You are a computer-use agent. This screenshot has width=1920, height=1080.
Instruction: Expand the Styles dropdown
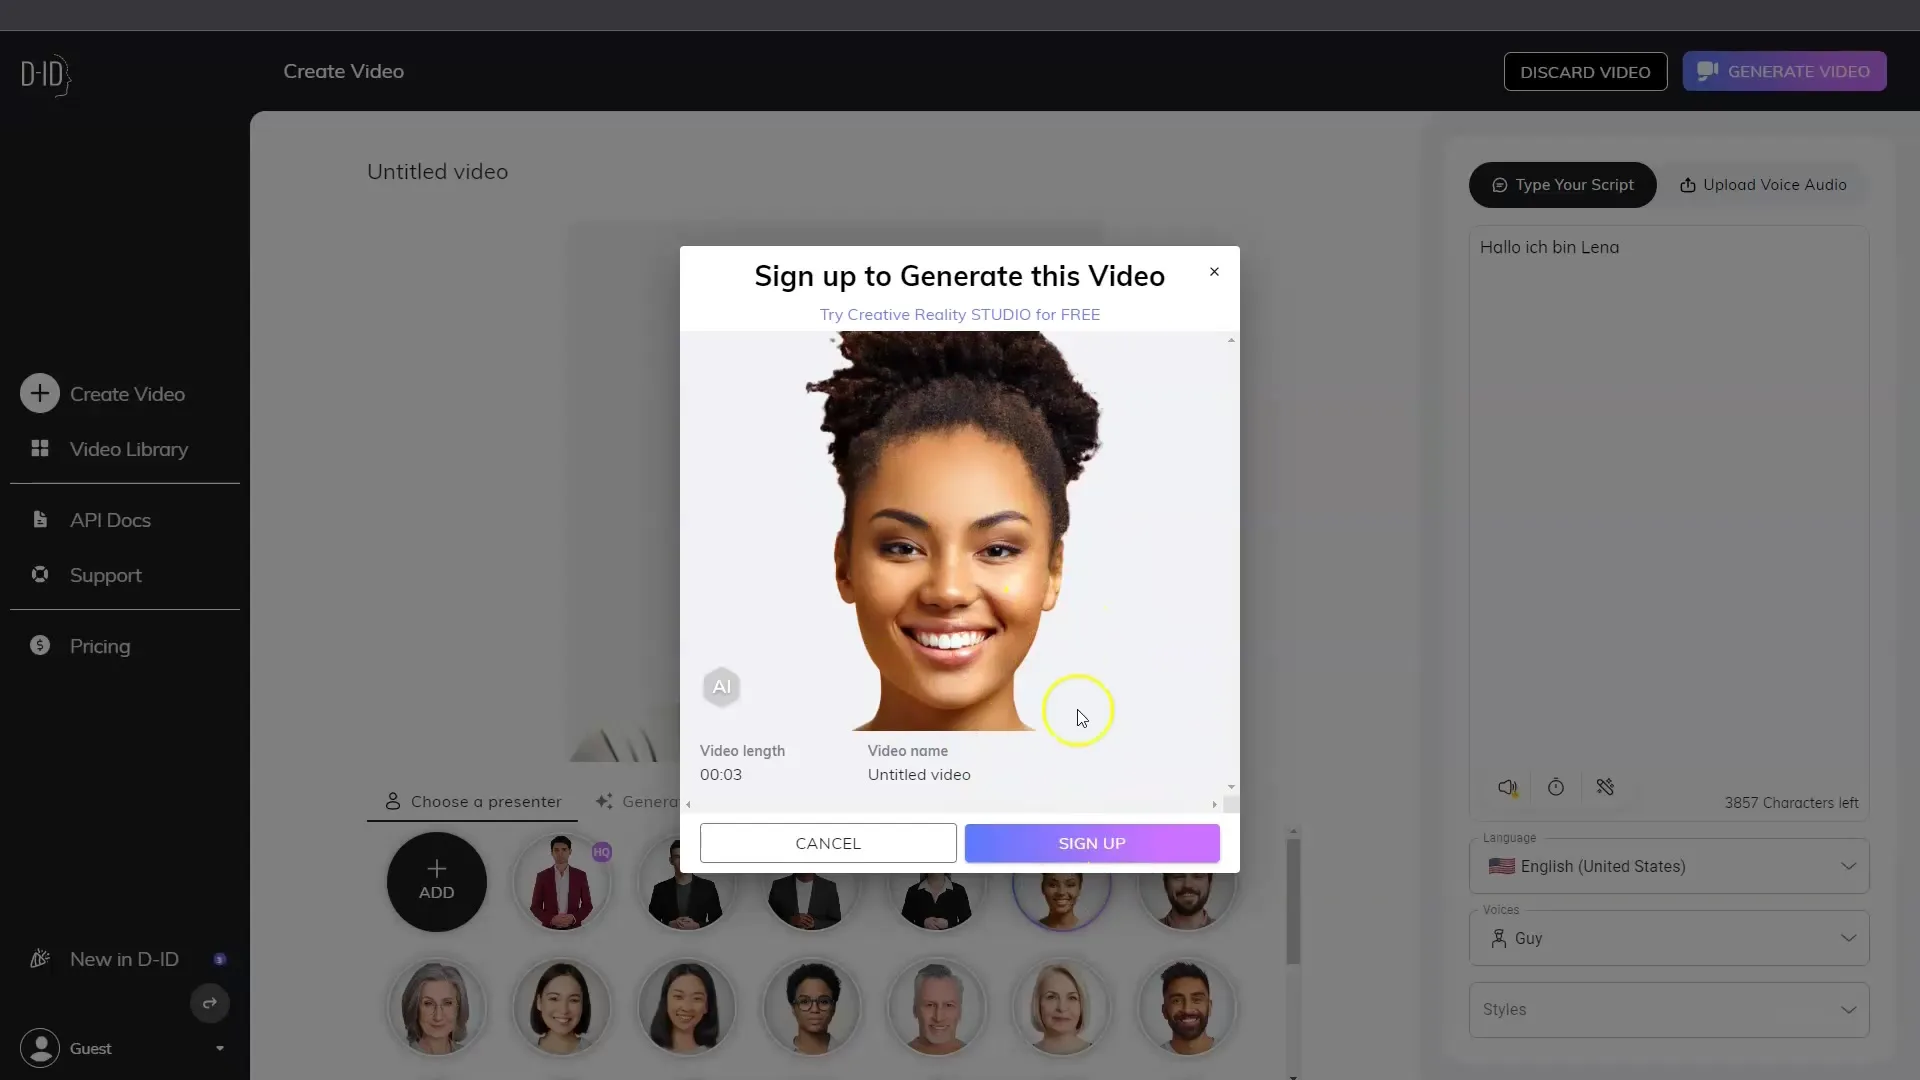coord(1667,1007)
